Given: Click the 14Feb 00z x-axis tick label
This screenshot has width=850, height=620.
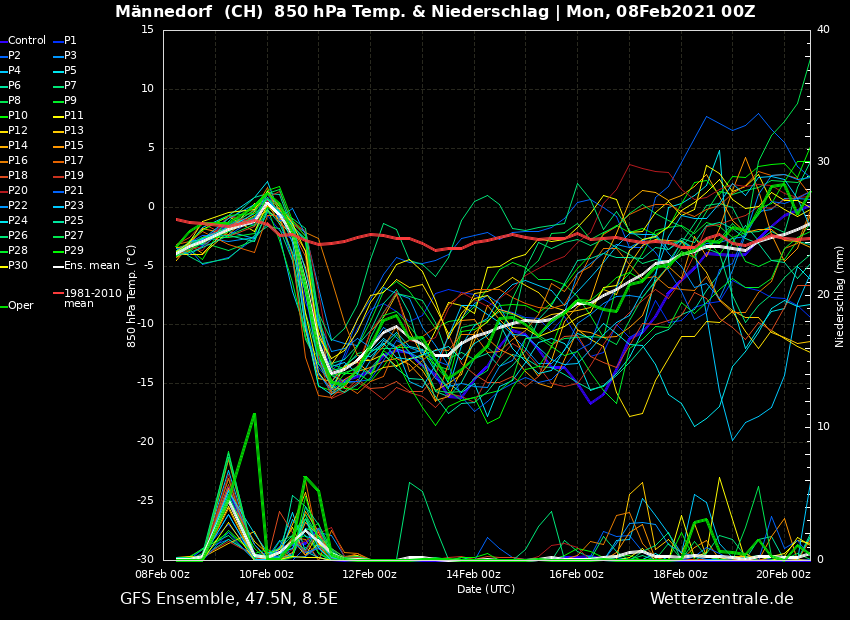Looking at the screenshot, I should 473,574.
